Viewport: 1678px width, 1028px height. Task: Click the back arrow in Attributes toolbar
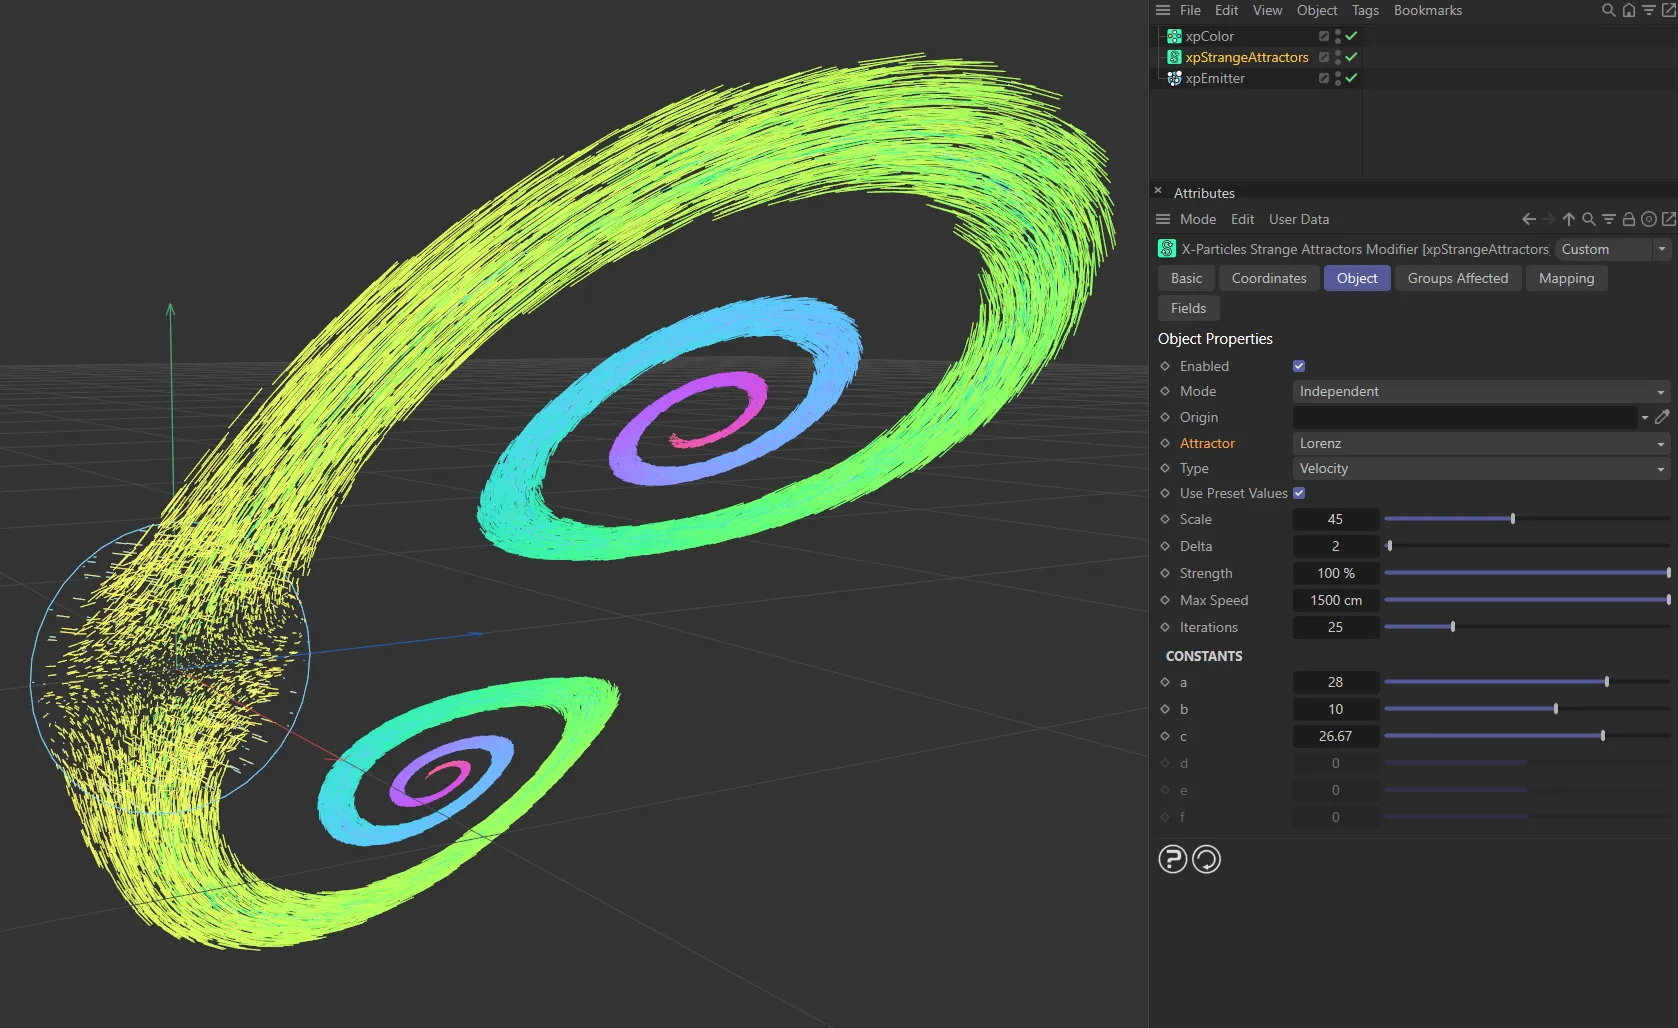[x=1528, y=219]
